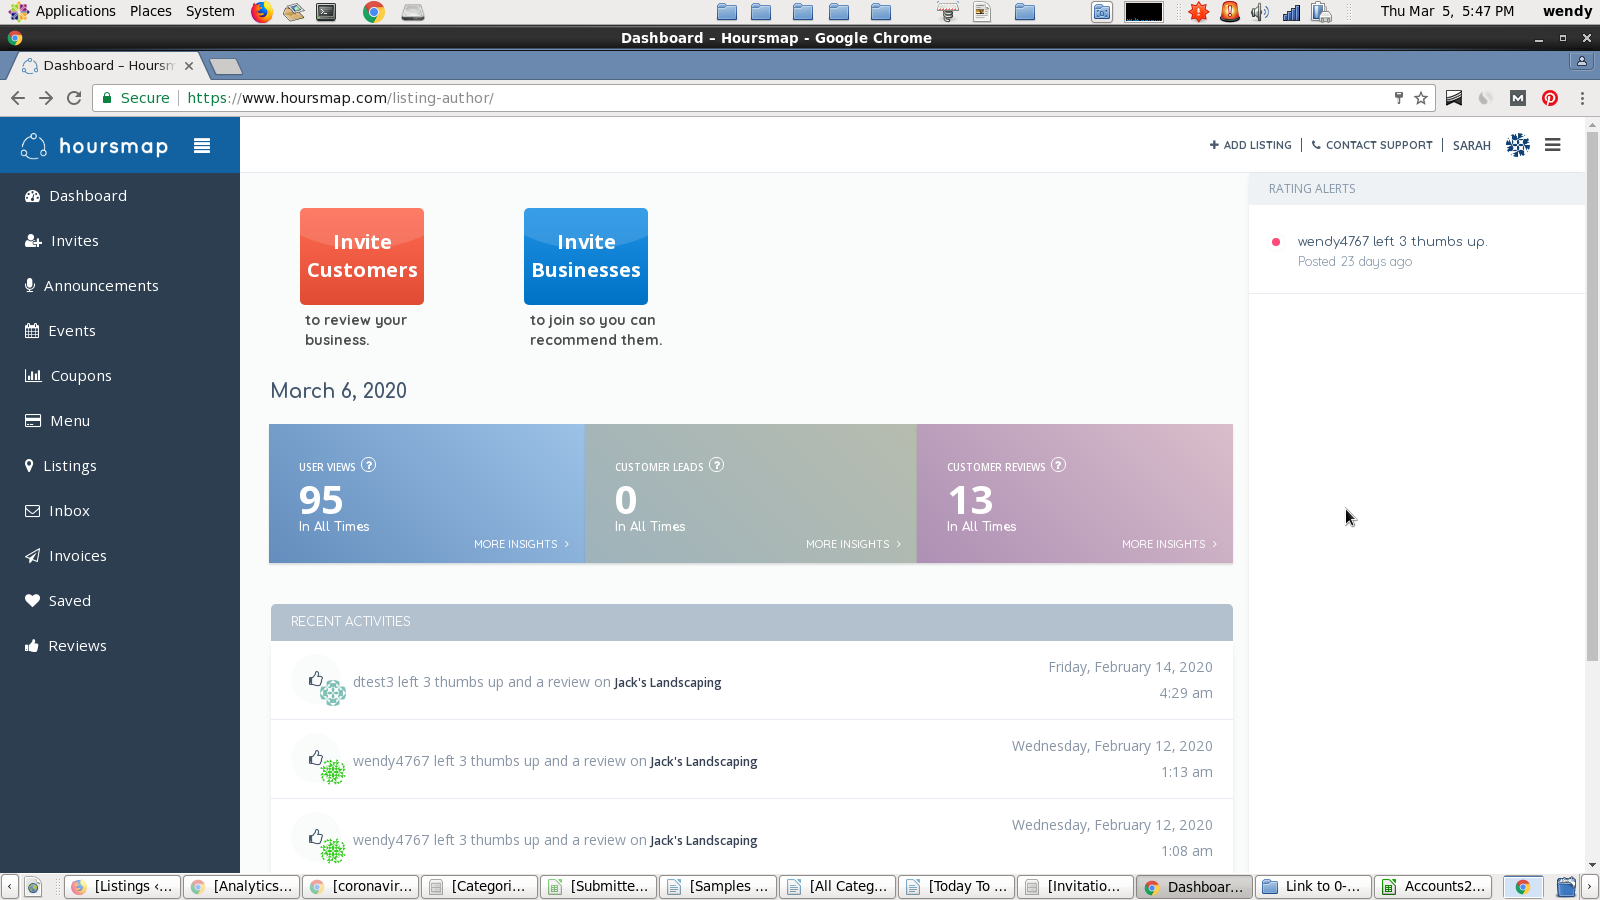Open Events in the sidebar
Image resolution: width=1600 pixels, height=900 pixels.
coord(60,331)
